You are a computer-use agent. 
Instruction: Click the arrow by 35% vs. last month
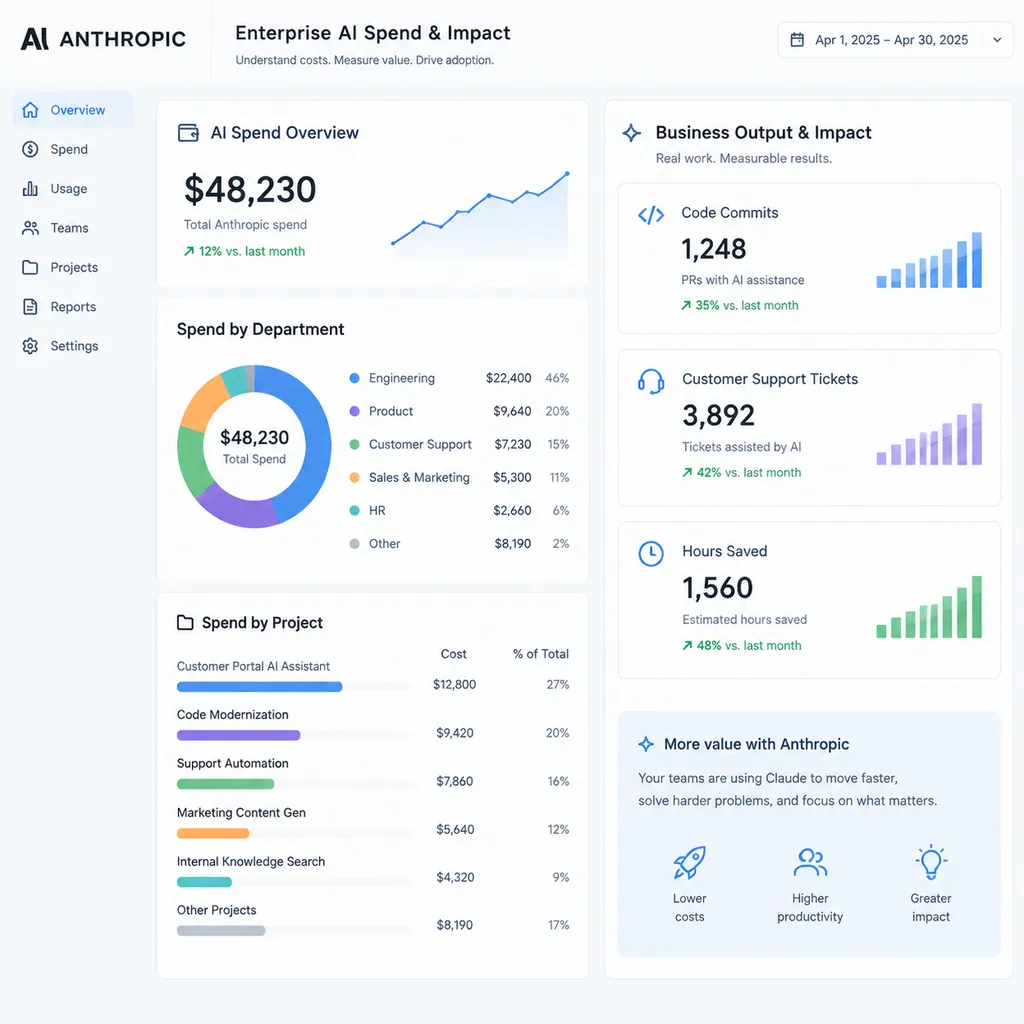(x=686, y=305)
